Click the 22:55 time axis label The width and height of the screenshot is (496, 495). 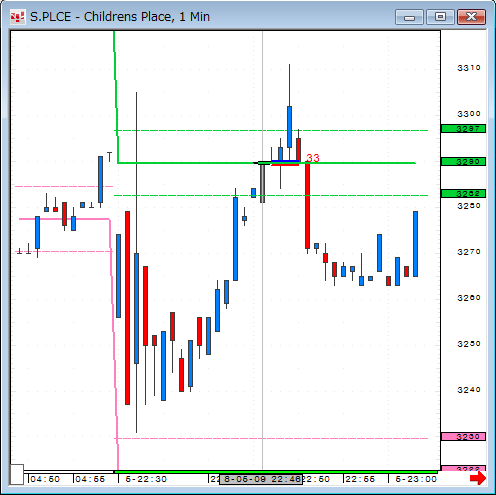(x=360, y=479)
